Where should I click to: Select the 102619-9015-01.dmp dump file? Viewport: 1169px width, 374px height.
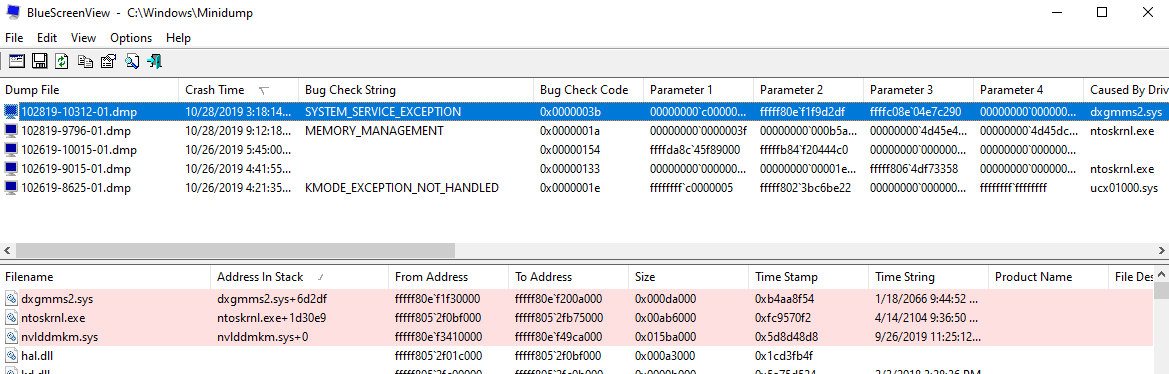coord(76,169)
